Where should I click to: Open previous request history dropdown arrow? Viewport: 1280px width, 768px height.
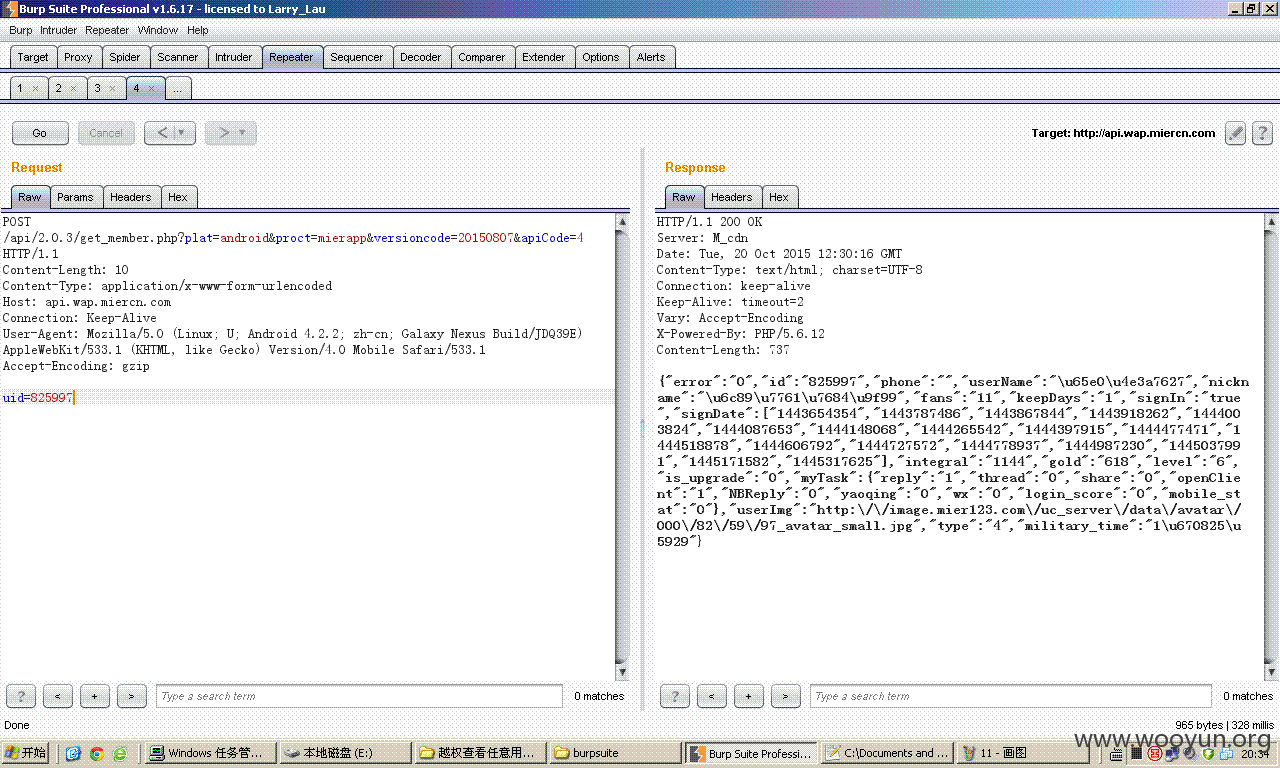(183, 132)
